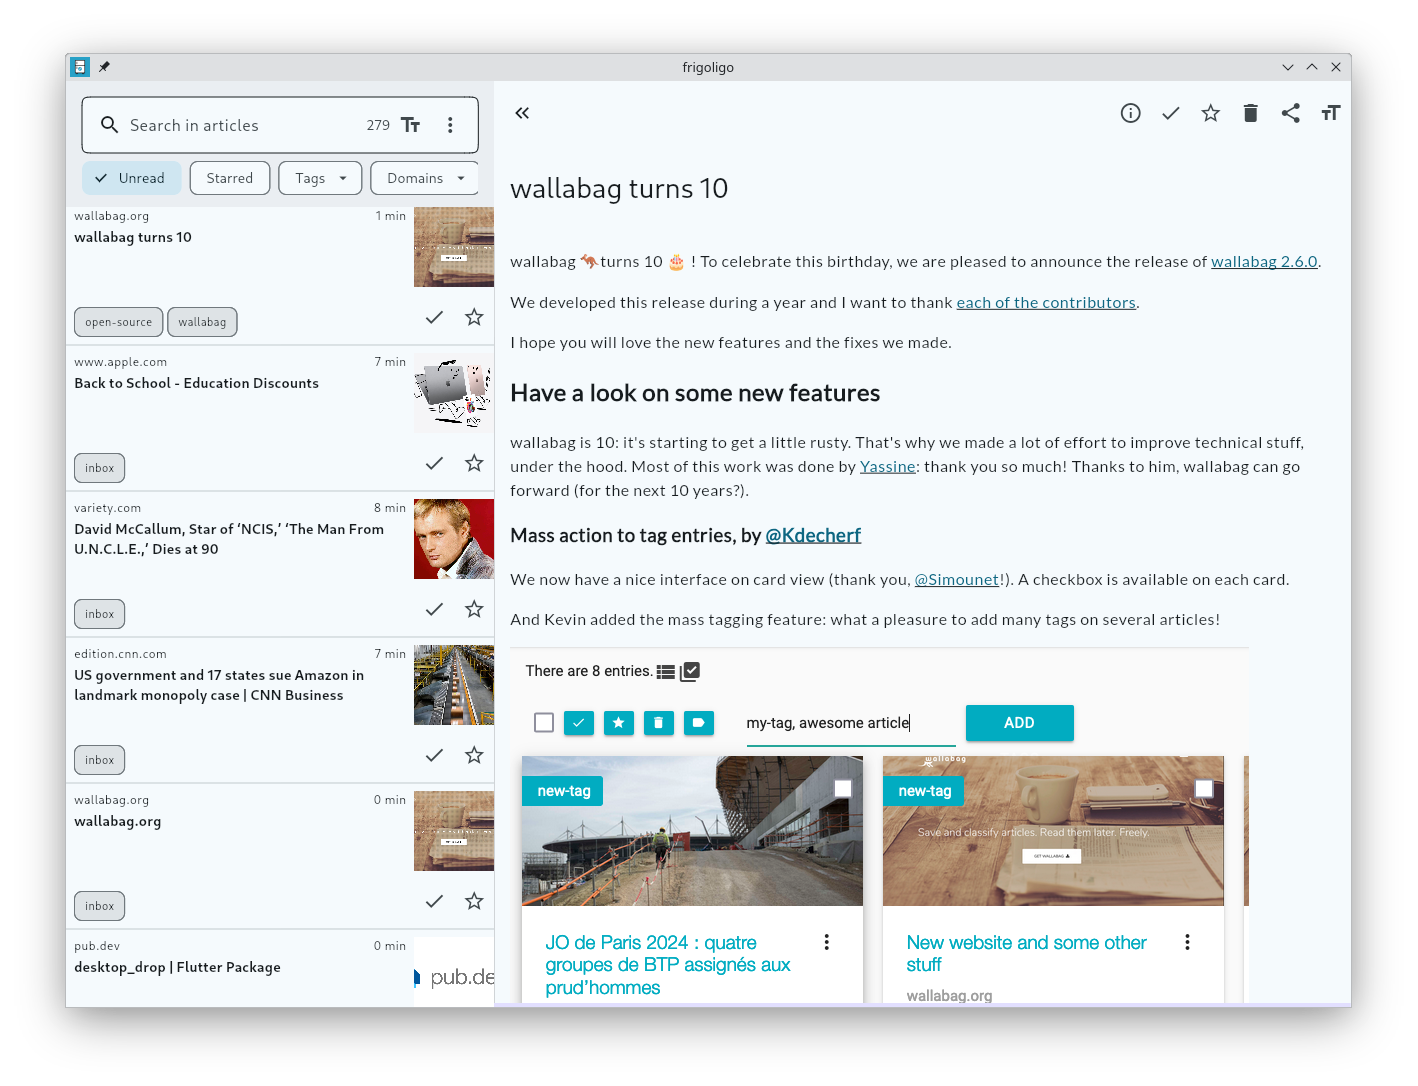
Task: Click the 'my-tag, awesome article' tag input
Action: [x=850, y=723]
